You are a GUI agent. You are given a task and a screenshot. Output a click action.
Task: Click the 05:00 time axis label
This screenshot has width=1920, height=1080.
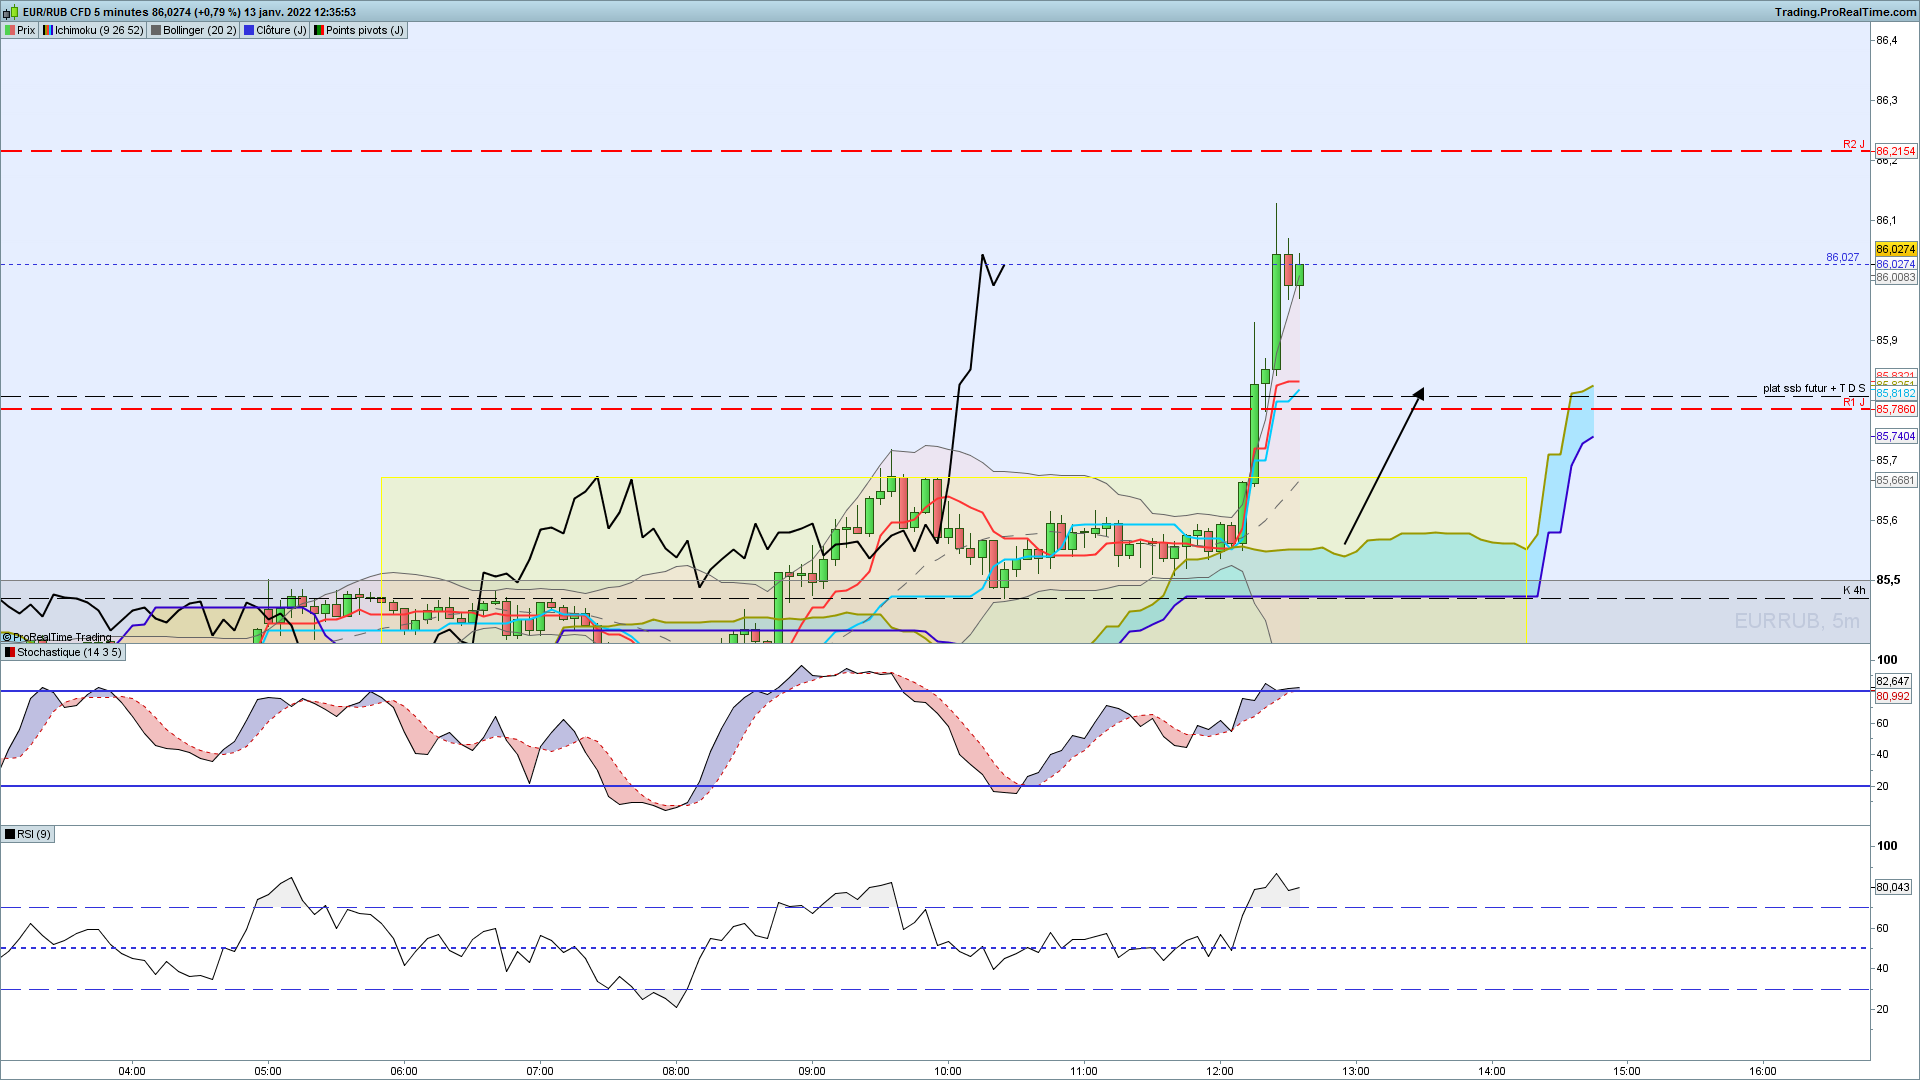[268, 1071]
